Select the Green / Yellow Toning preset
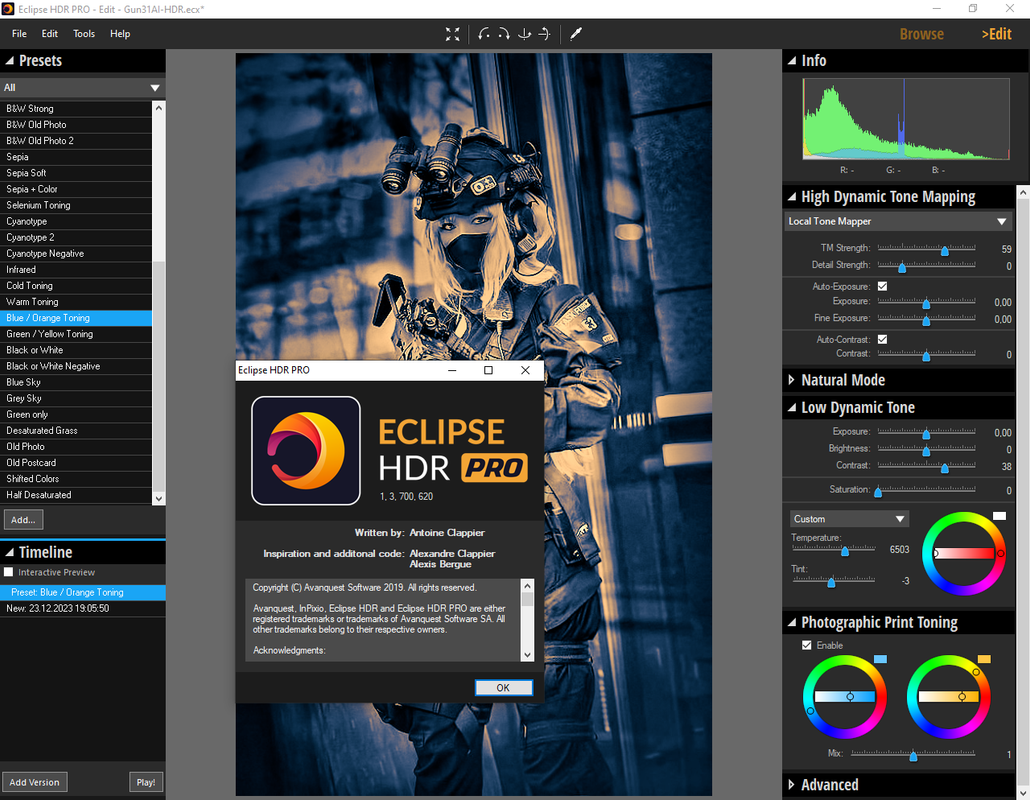Screen dimensions: 1030x800 [76, 334]
